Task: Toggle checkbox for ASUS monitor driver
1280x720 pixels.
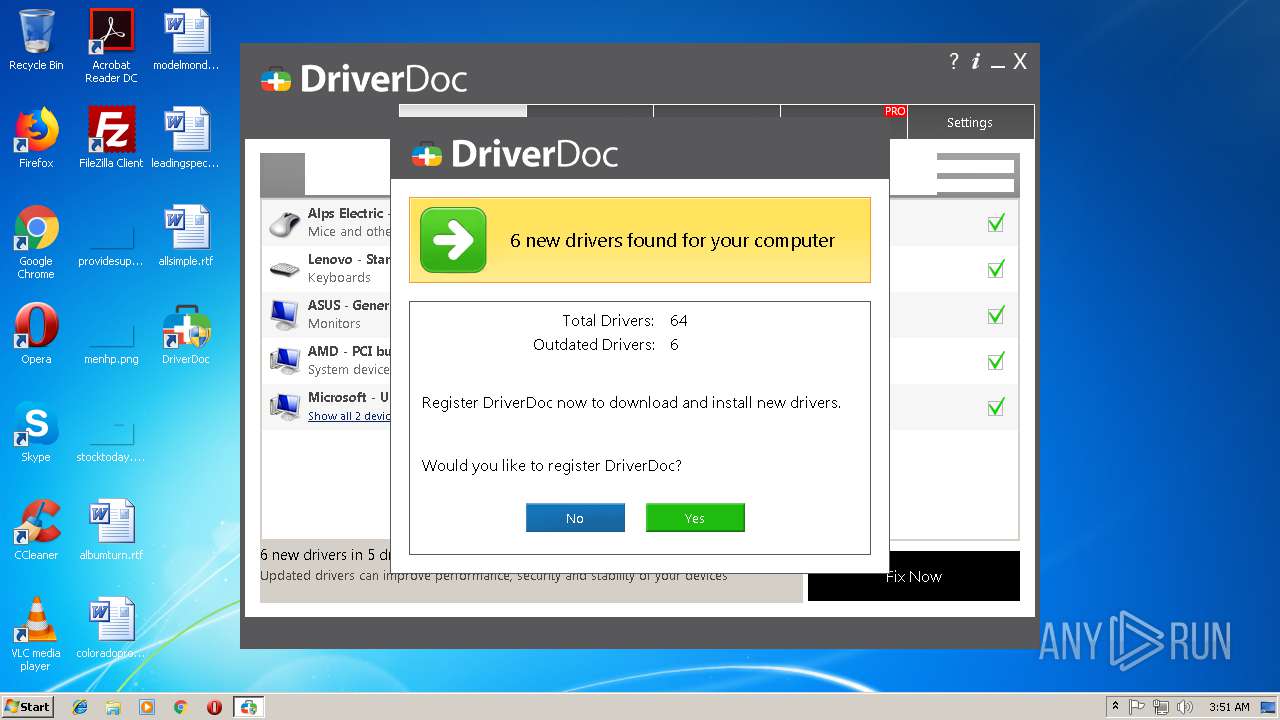Action: click(995, 315)
